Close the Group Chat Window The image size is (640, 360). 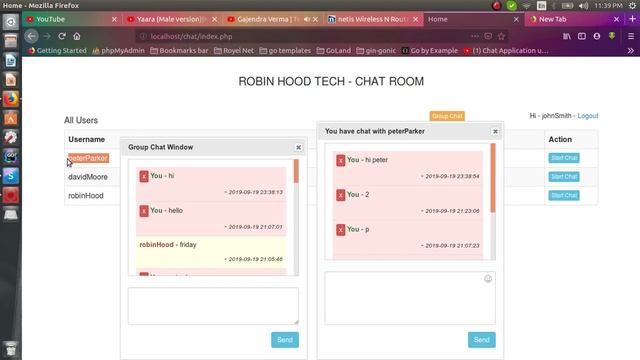click(298, 147)
